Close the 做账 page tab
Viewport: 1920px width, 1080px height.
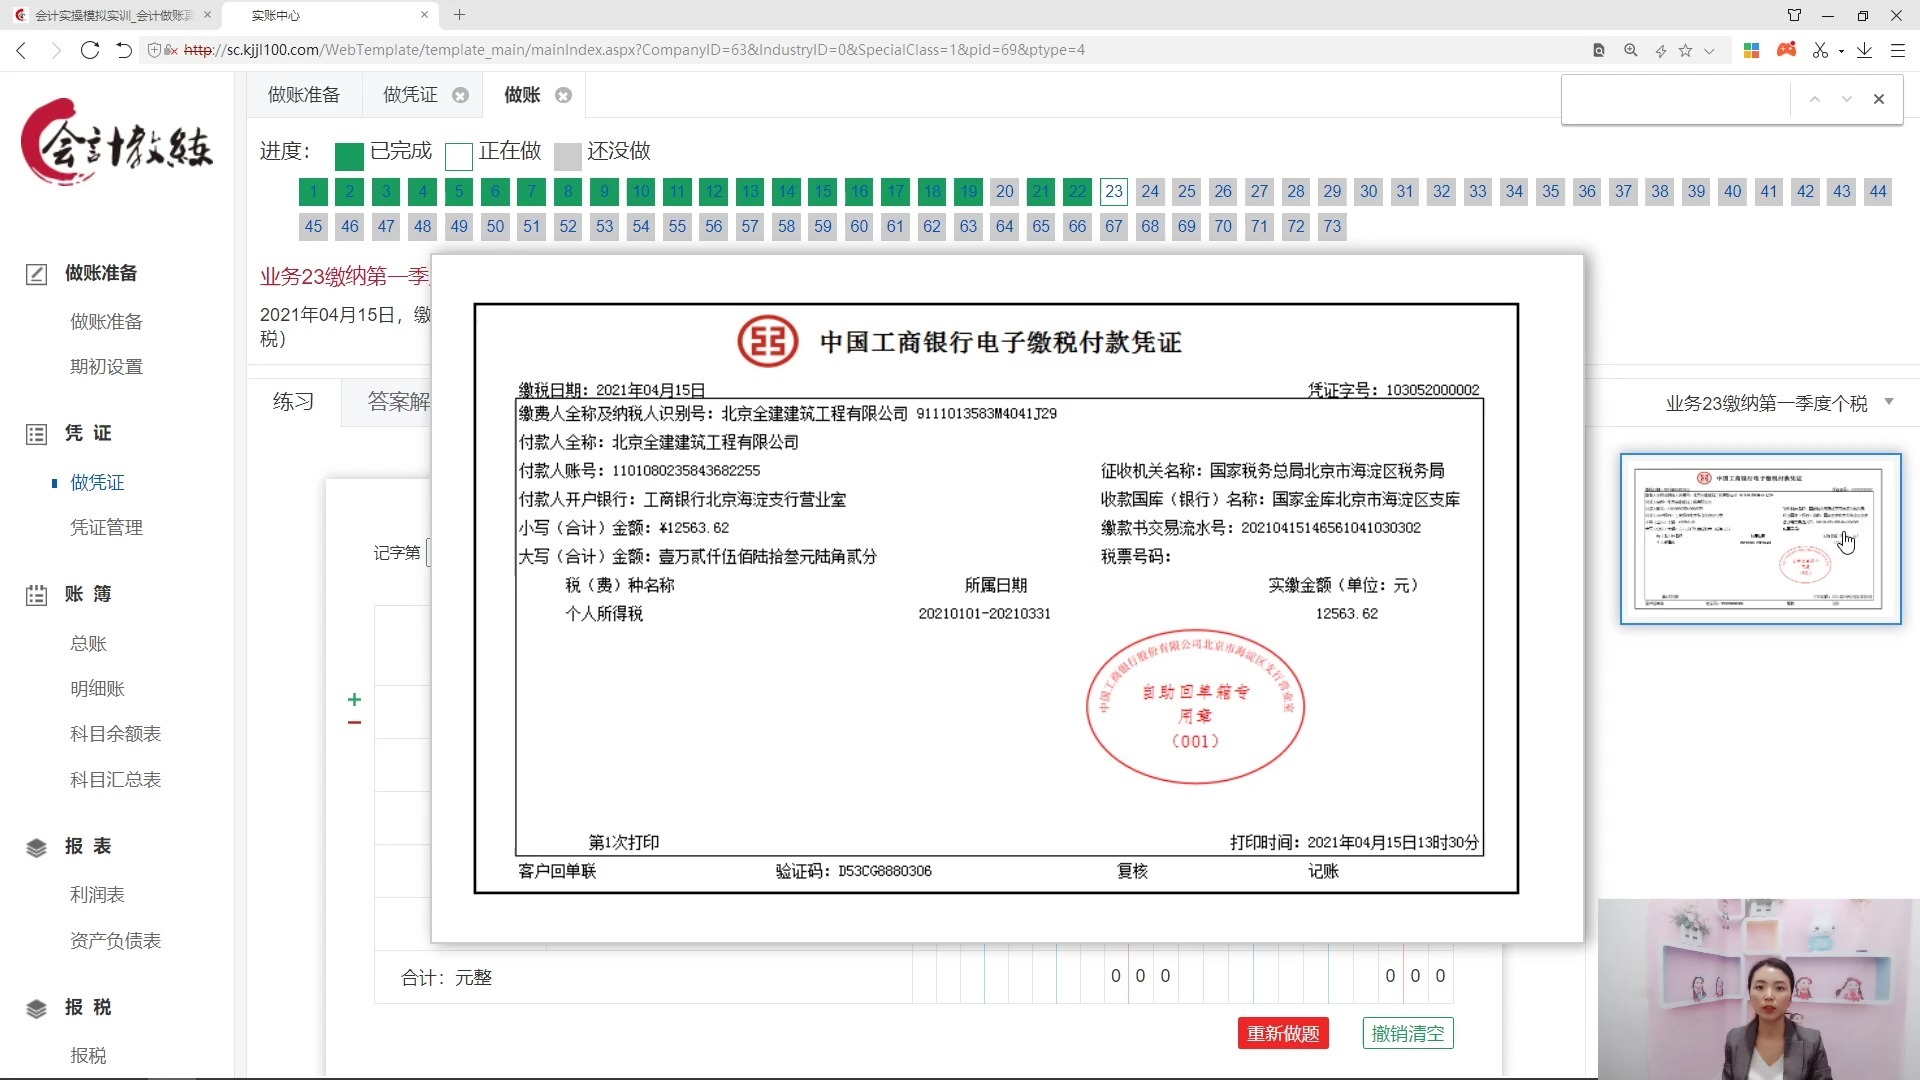click(563, 95)
